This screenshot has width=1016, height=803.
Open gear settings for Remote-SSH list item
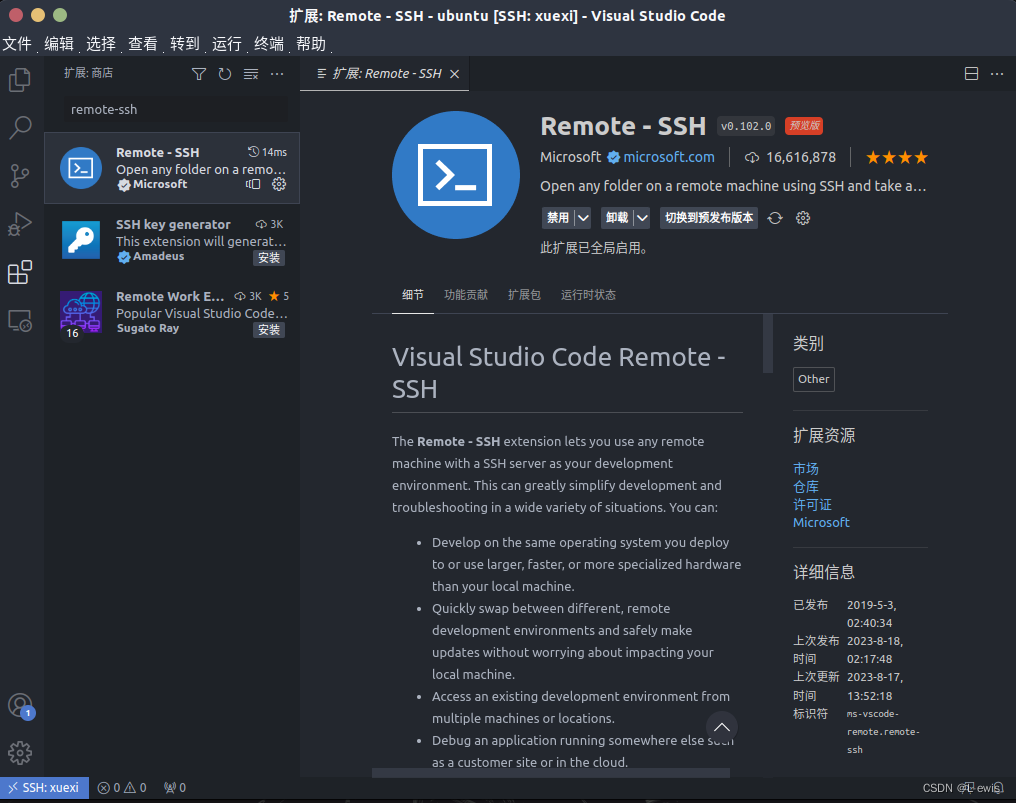[x=279, y=185]
